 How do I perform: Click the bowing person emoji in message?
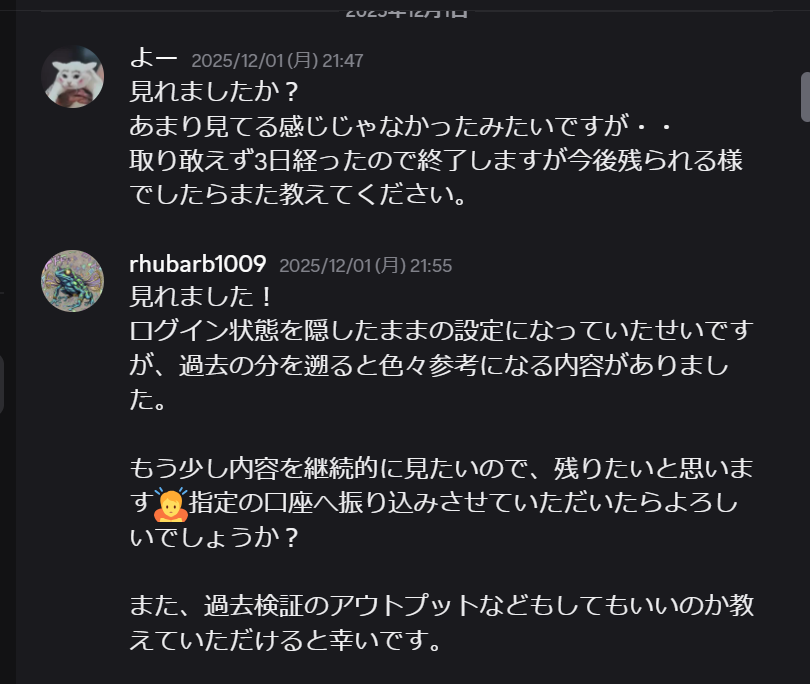(x=172, y=505)
